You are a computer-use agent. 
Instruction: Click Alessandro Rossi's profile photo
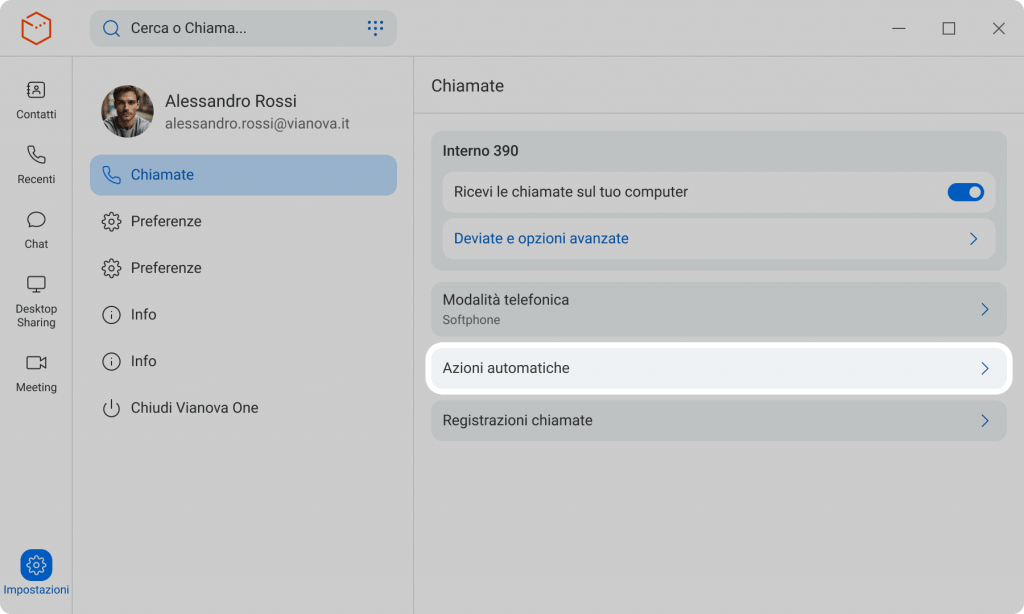(127, 111)
